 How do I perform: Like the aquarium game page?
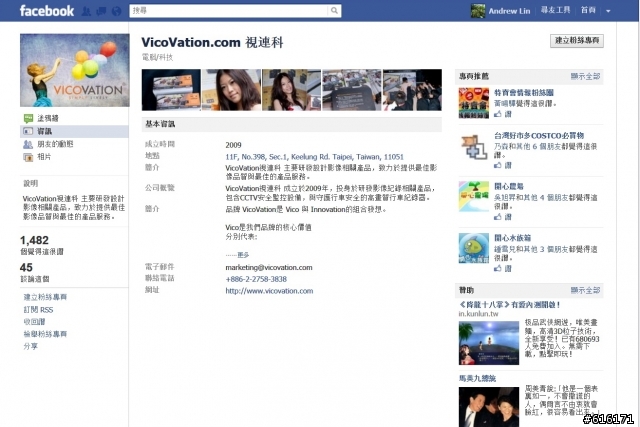point(503,268)
